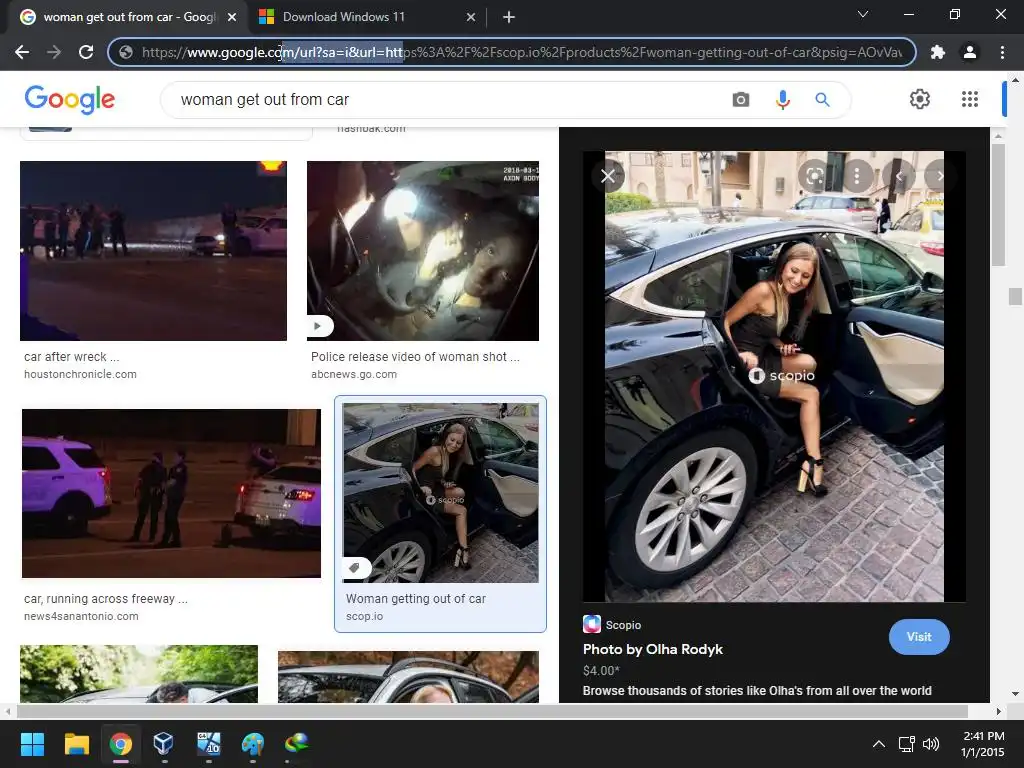The height and width of the screenshot is (768, 1024).
Task: Open the tab search dropdown chevron
Action: pos(863,14)
